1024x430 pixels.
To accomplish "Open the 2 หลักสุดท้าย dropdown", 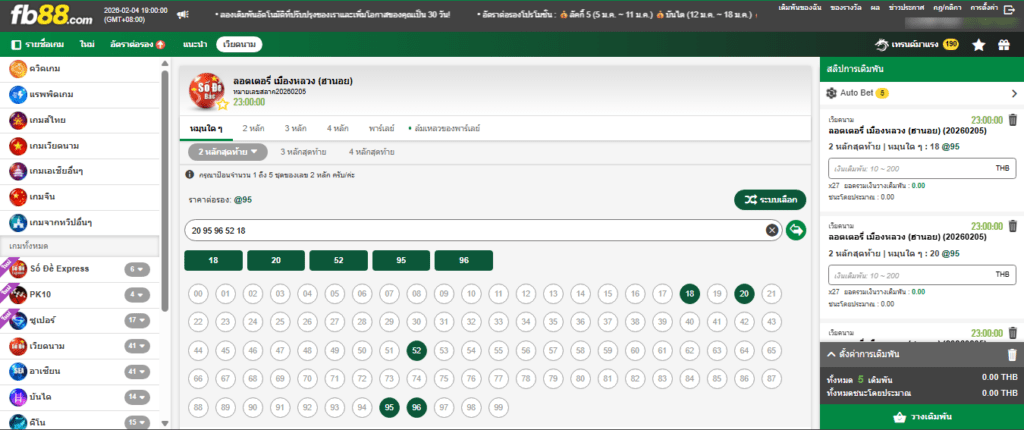I will tap(228, 152).
